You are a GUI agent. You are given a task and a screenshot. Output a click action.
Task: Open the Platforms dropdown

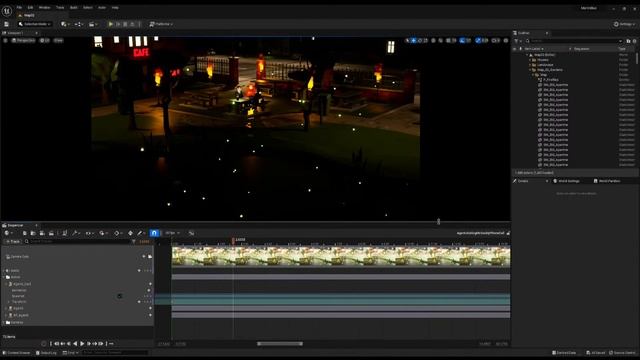click(161, 24)
